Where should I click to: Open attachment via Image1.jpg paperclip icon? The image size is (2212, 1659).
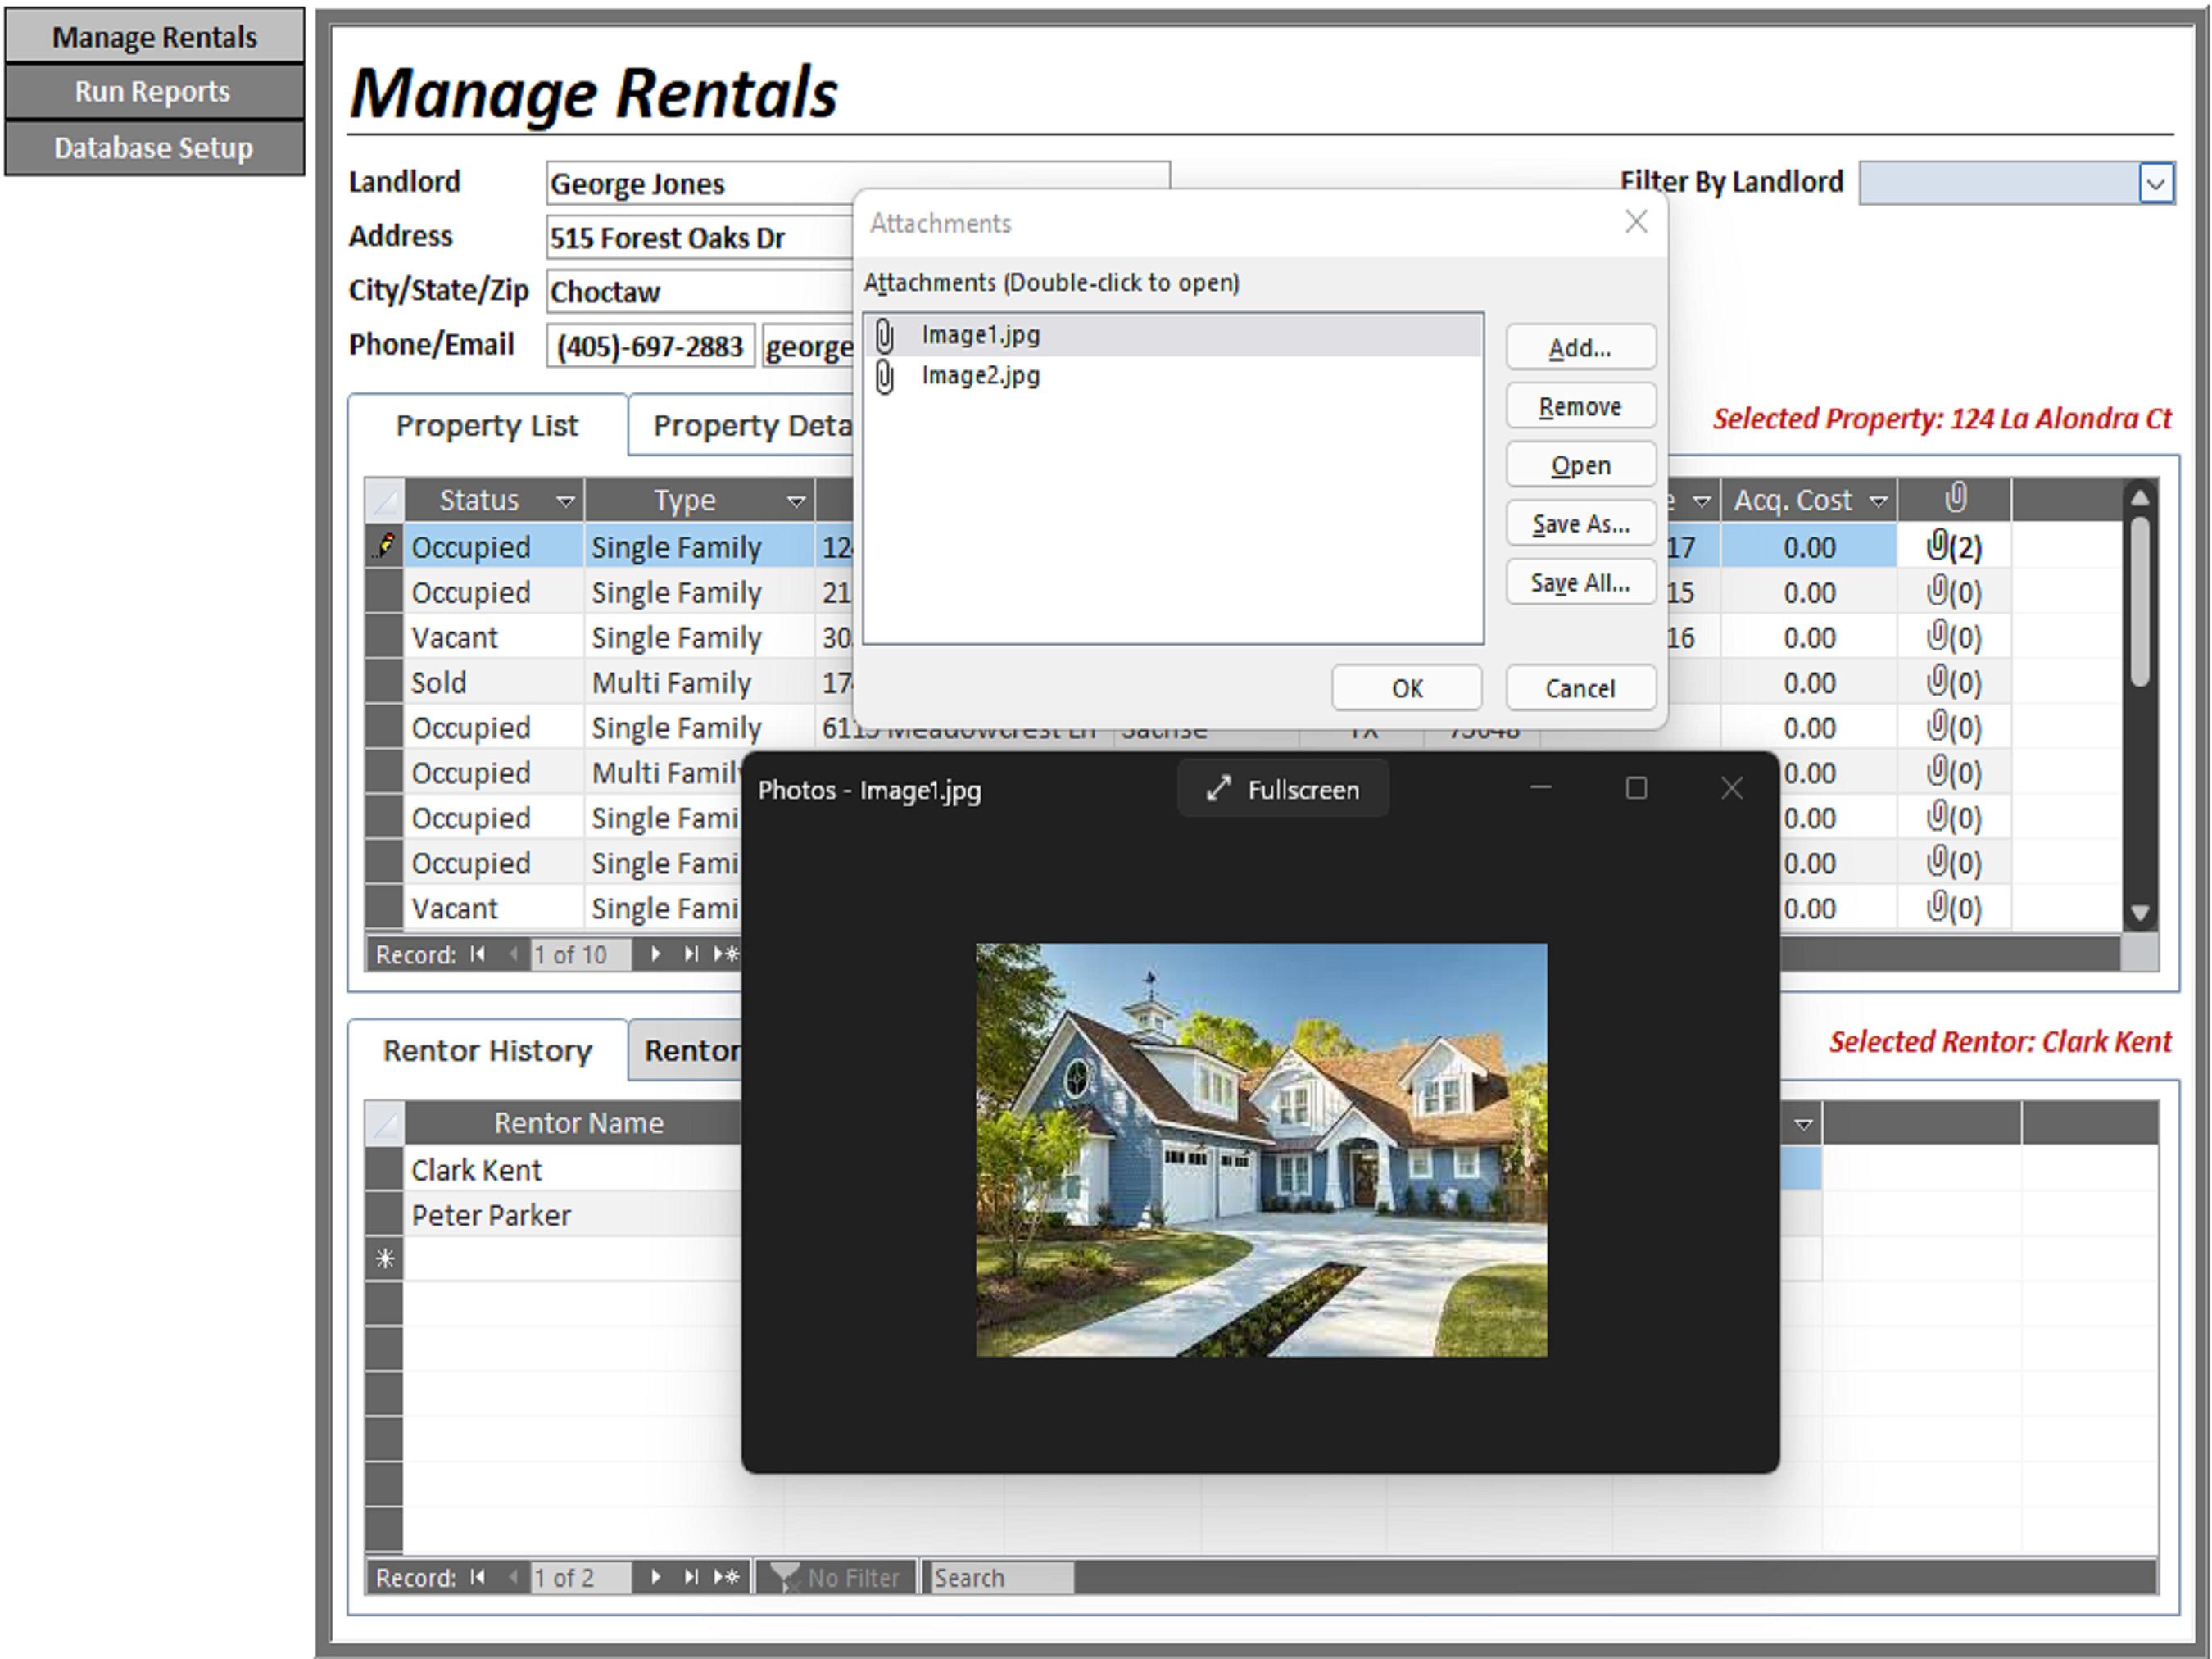[884, 334]
